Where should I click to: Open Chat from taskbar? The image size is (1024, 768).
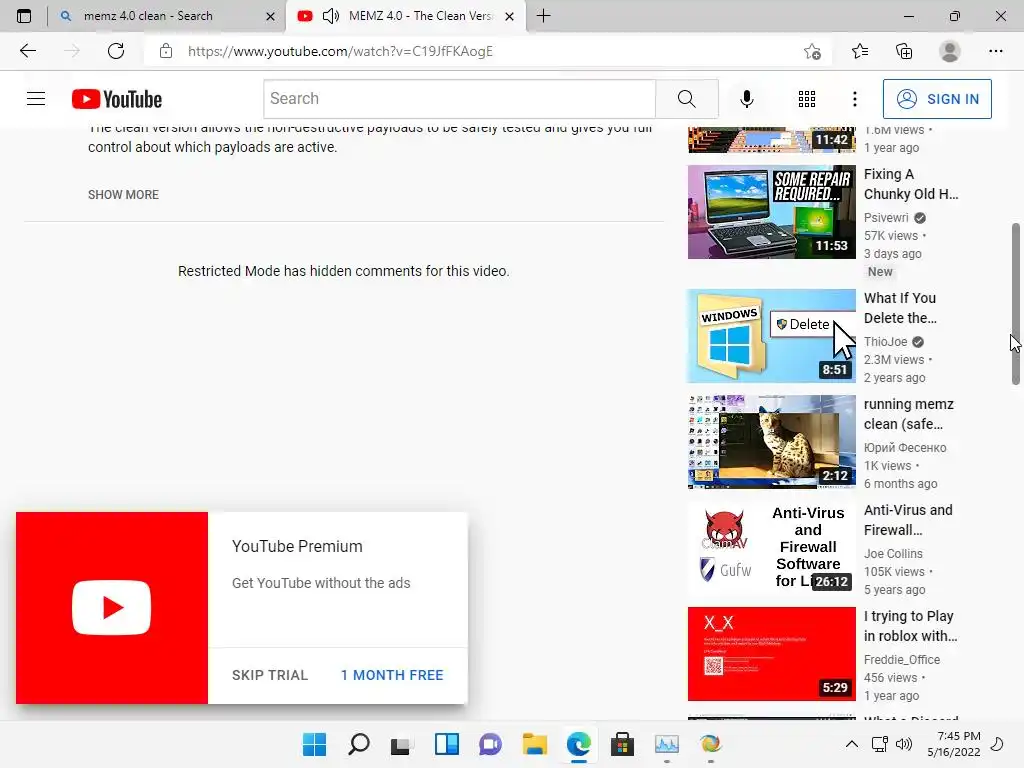click(x=490, y=744)
